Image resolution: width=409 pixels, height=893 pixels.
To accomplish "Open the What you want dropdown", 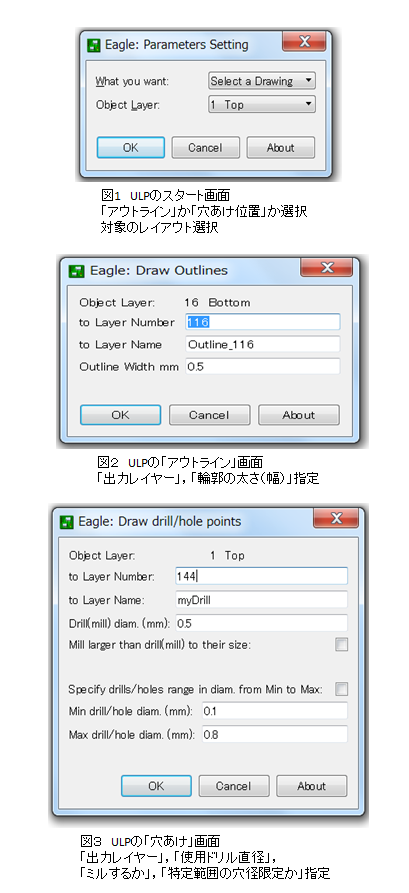I will coord(261,81).
